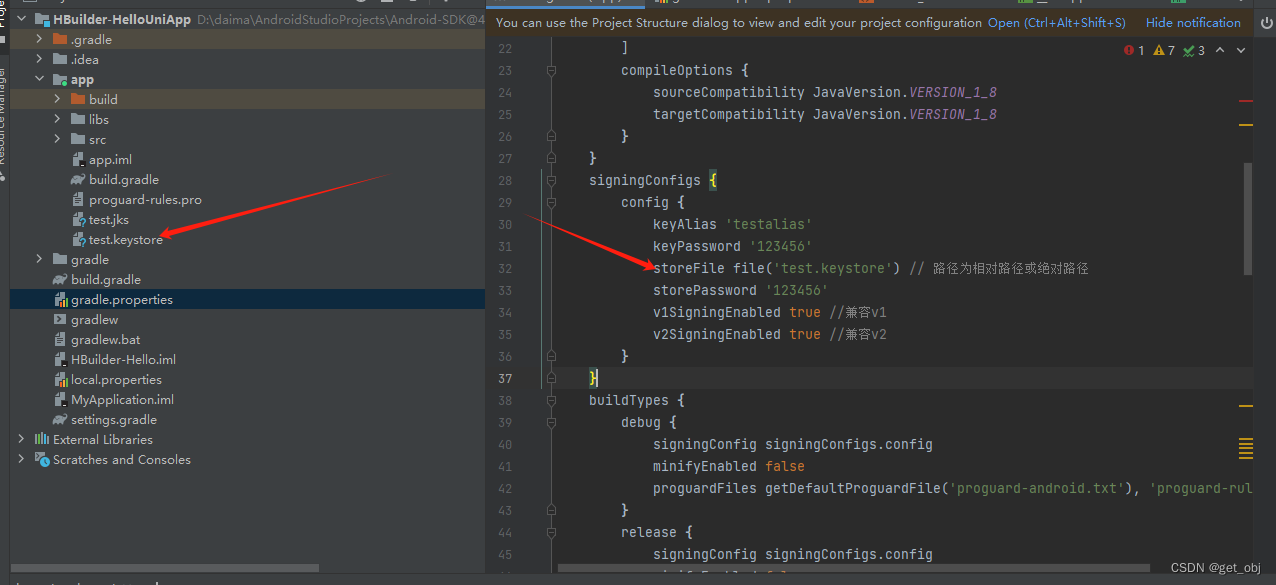The width and height of the screenshot is (1276, 585).
Task: Select test.jks in project tree
Action: (x=108, y=220)
